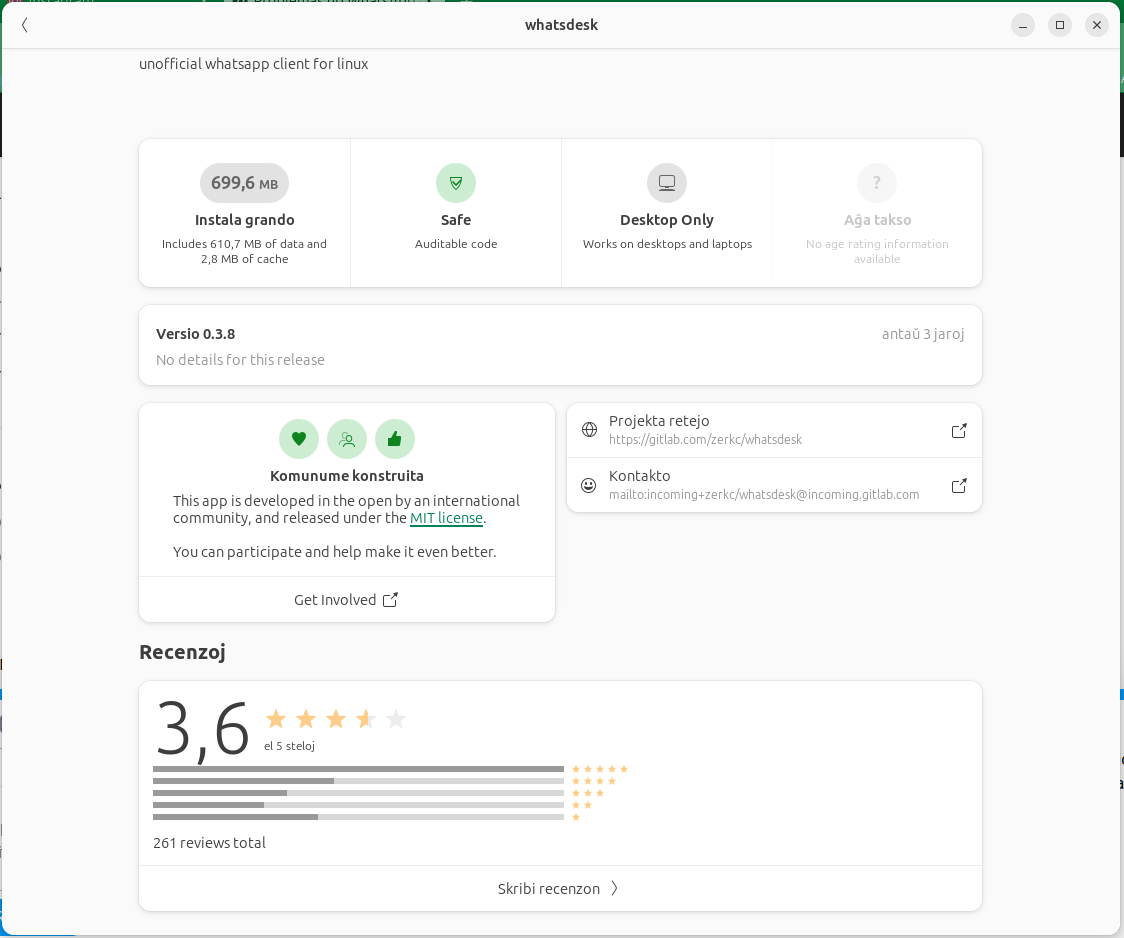Open the MIT license link
The width and height of the screenshot is (1124, 938).
(446, 518)
